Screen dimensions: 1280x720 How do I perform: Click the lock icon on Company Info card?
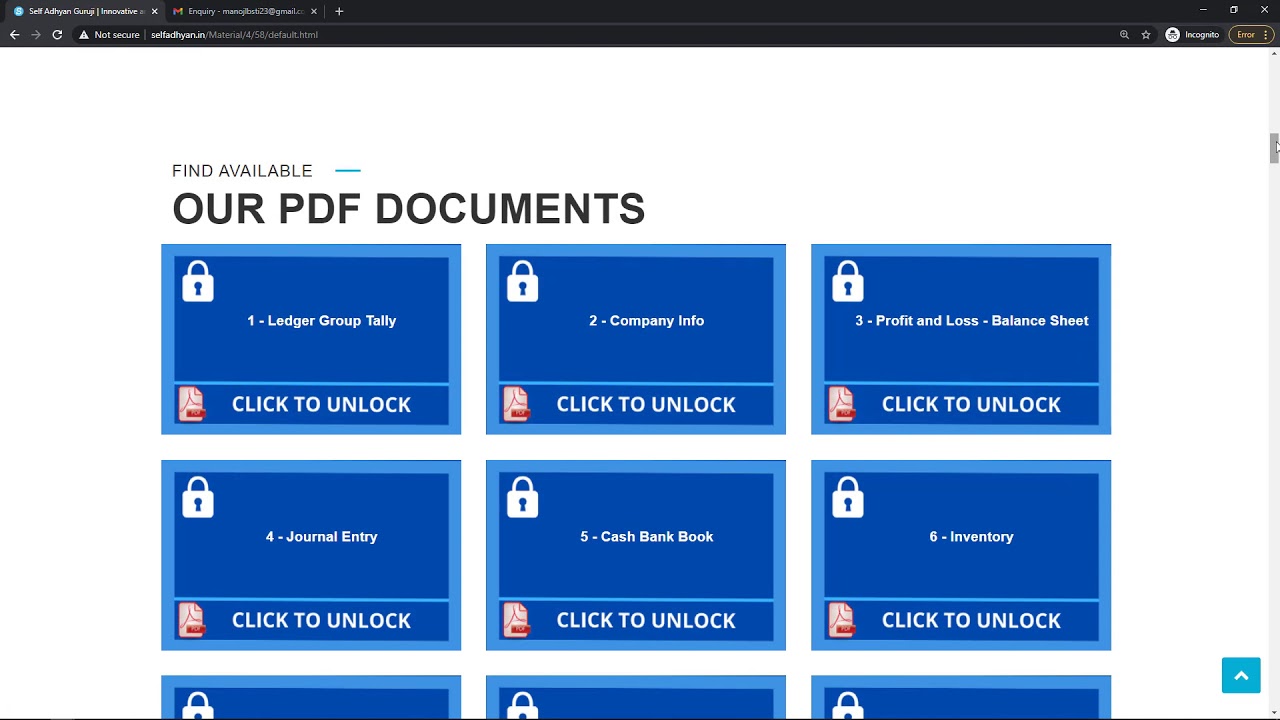(x=522, y=281)
